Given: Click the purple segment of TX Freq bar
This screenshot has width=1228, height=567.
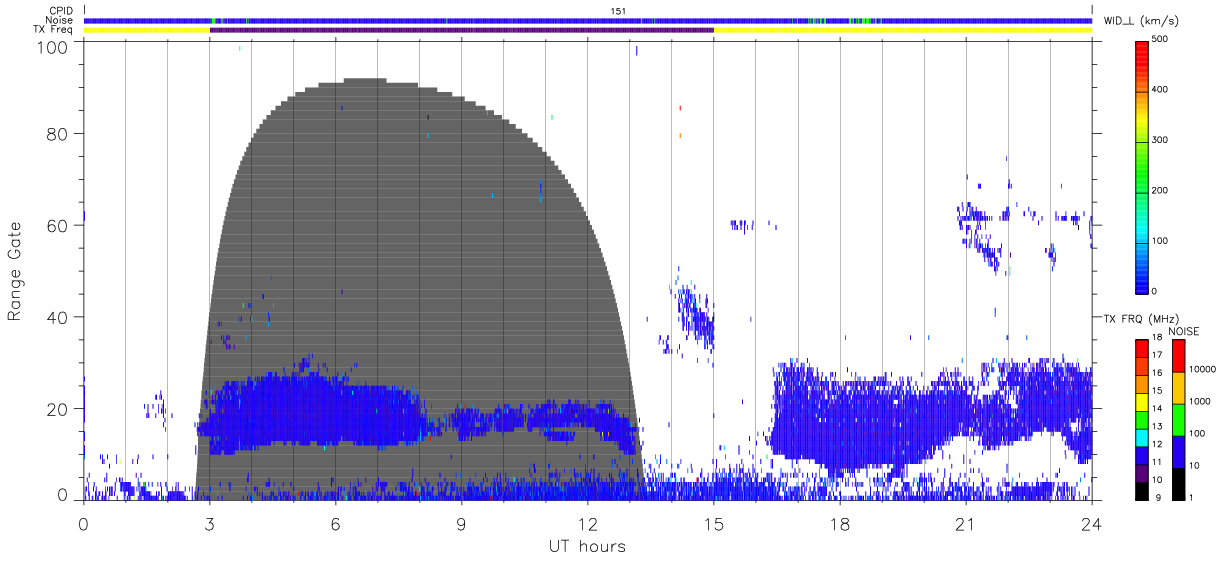Looking at the screenshot, I should [x=462, y=30].
